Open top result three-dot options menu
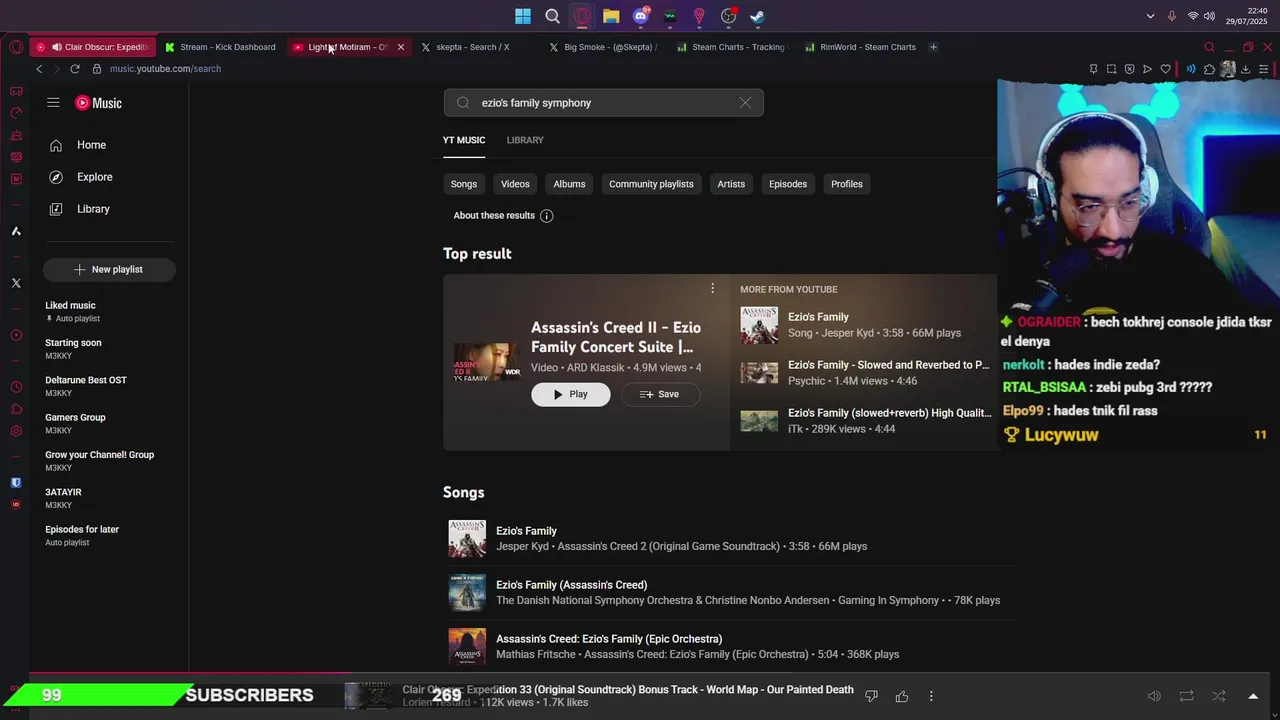Screen dimensions: 1280x720 (712, 288)
